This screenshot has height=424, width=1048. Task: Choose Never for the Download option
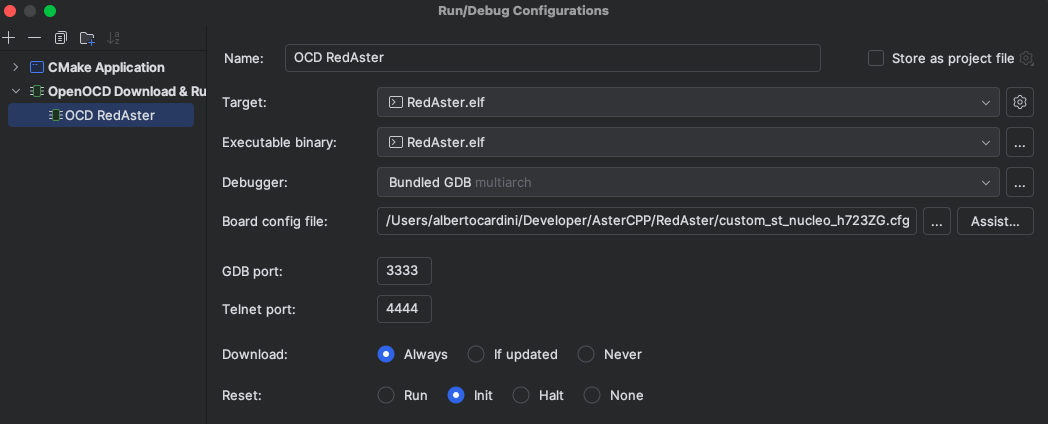click(x=586, y=354)
